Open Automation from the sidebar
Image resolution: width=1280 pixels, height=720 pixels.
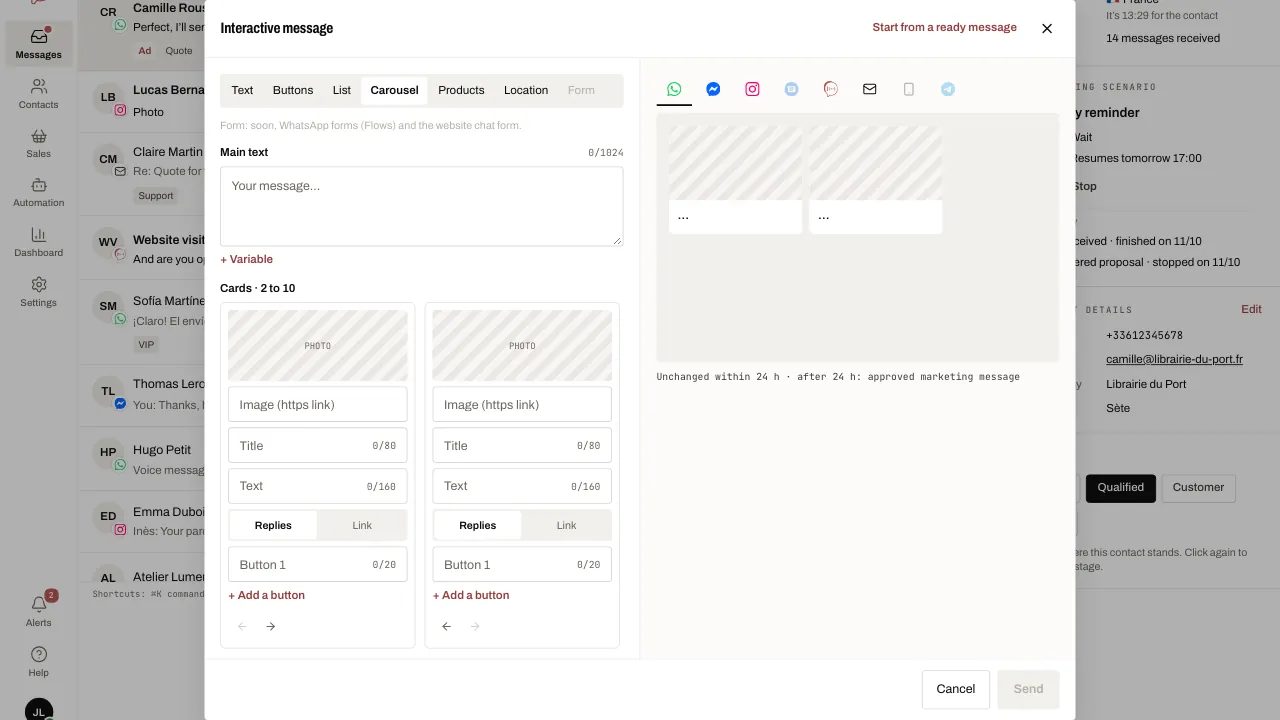[39, 192]
